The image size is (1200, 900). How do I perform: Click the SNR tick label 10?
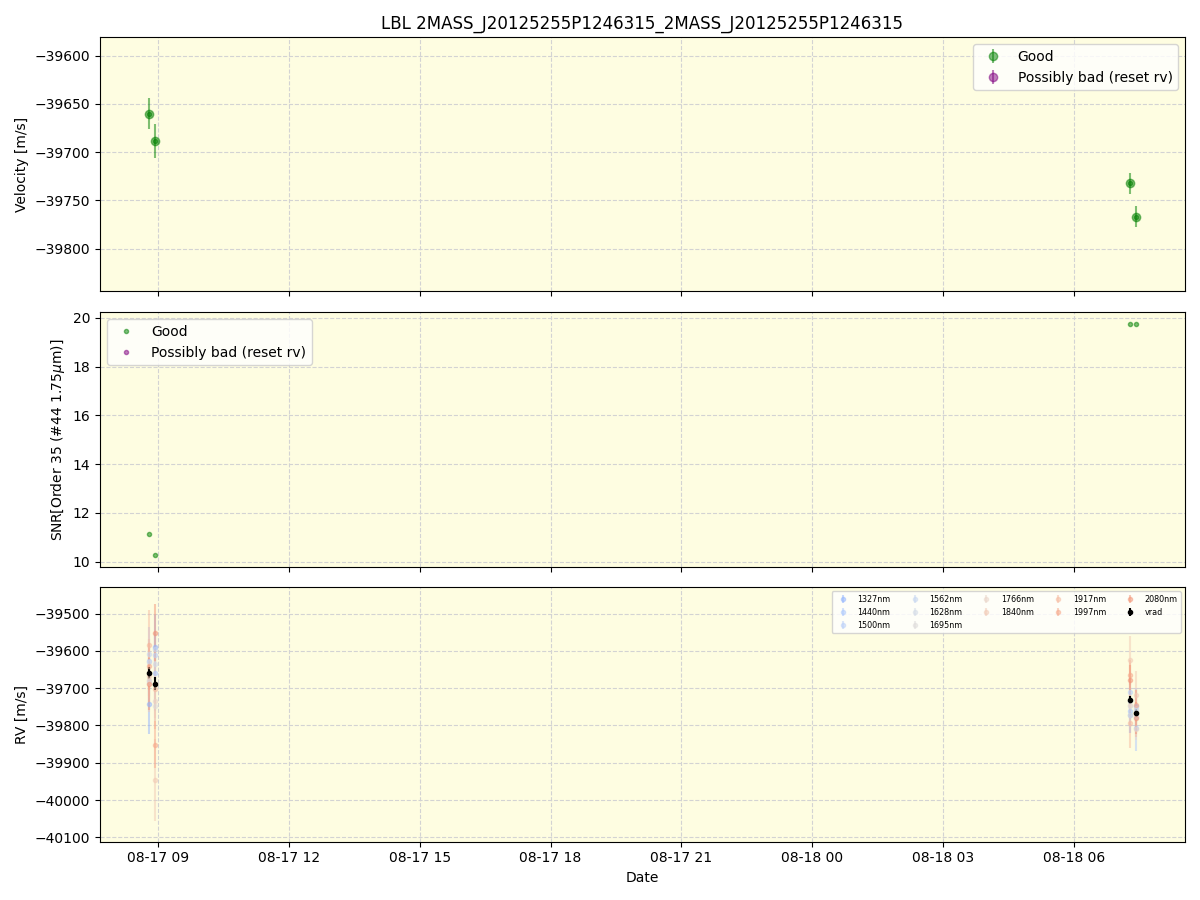[82, 562]
